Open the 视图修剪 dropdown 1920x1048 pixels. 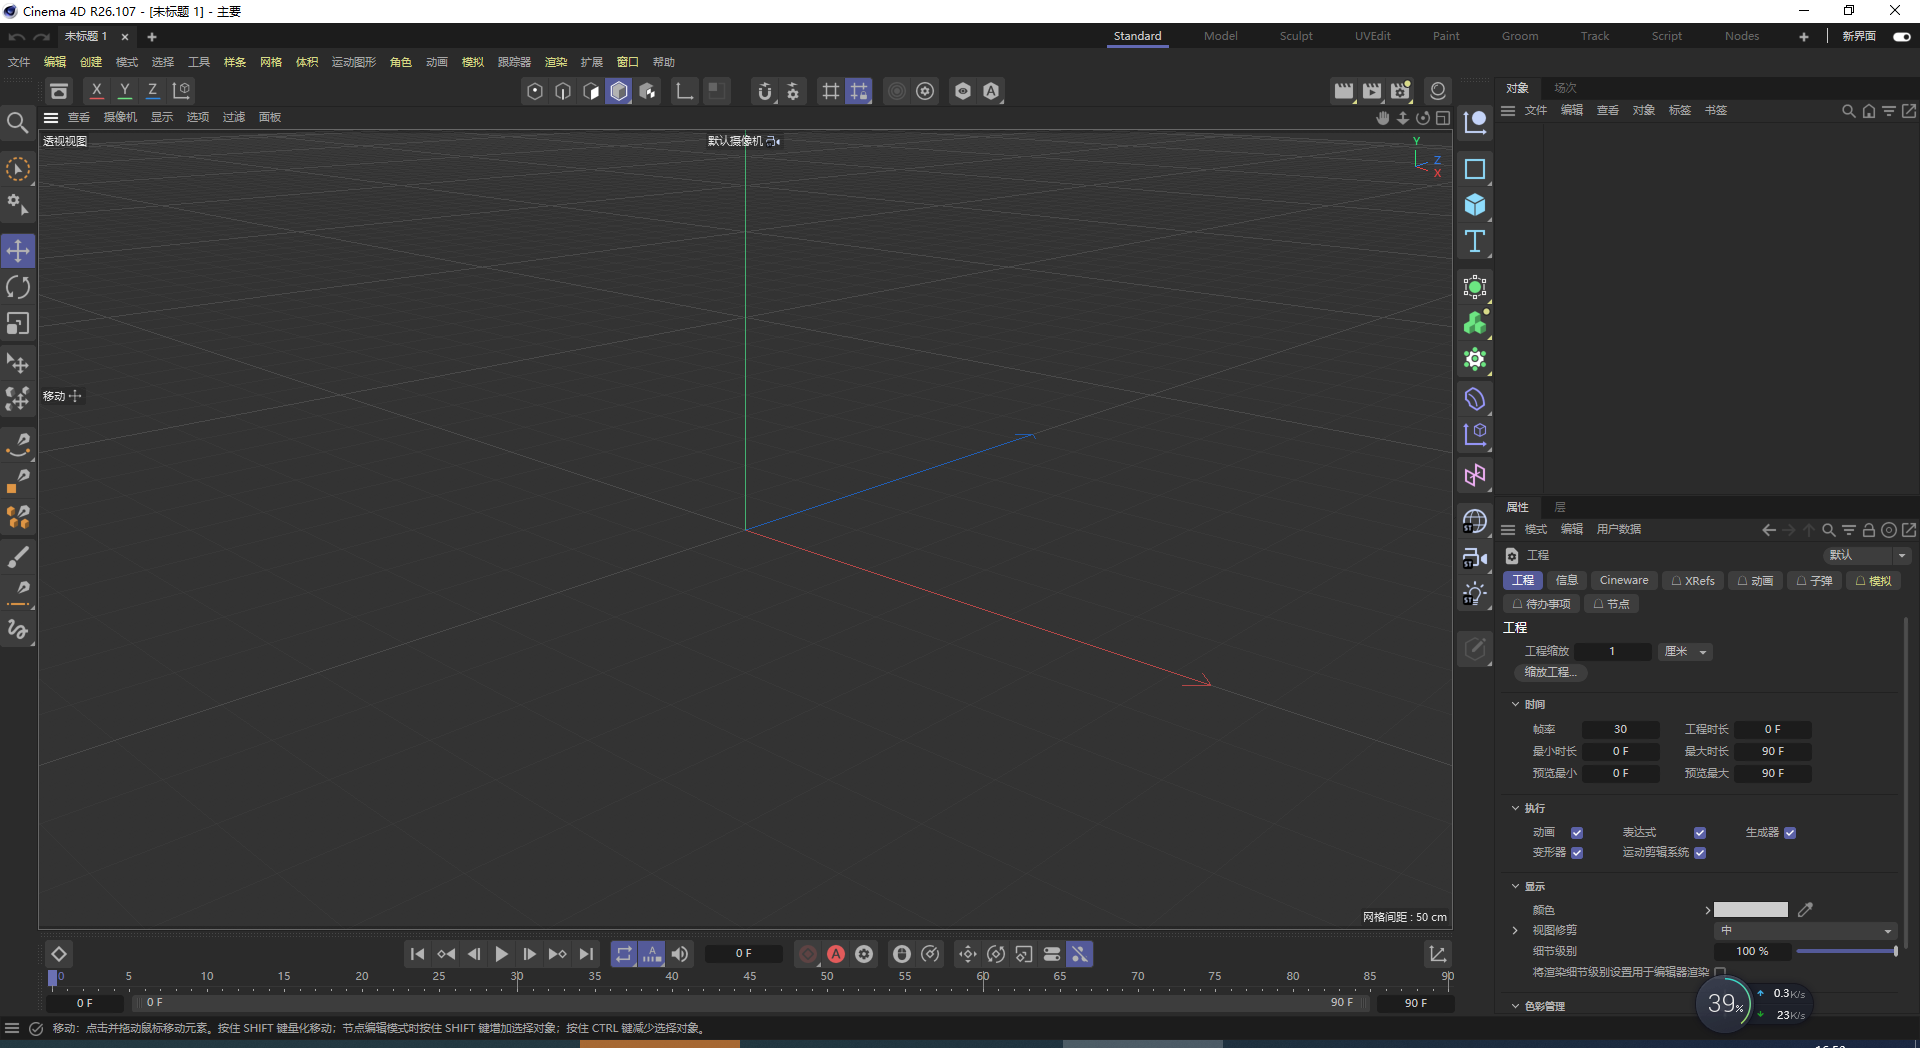(x=1806, y=931)
